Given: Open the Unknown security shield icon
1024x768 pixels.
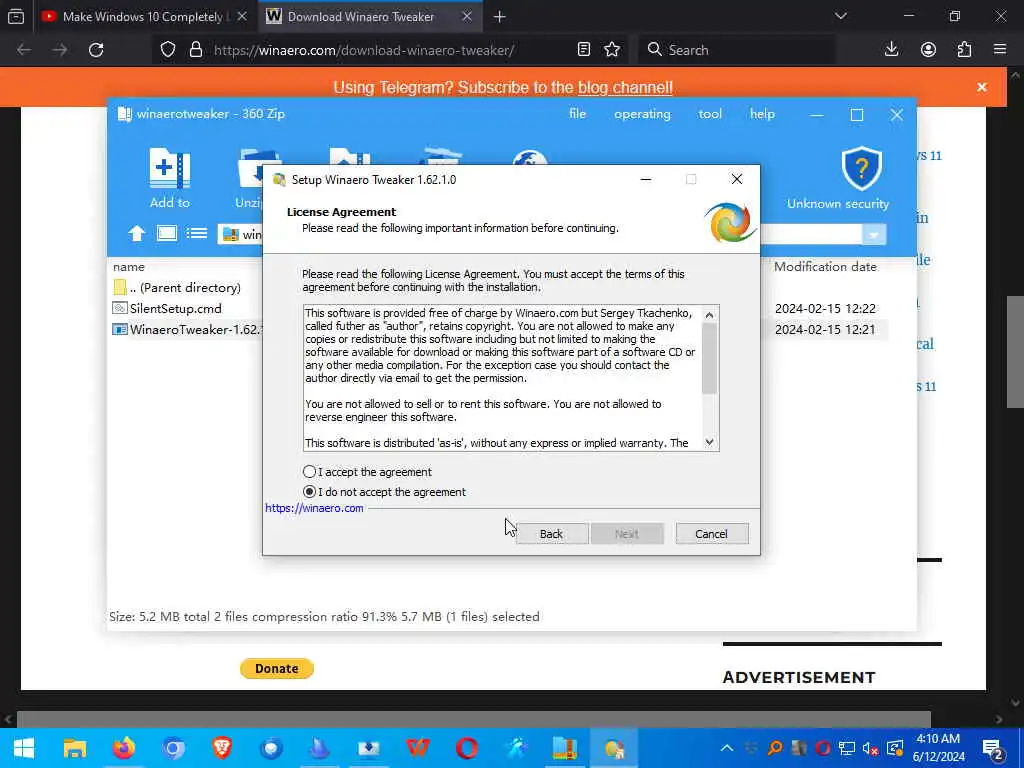Looking at the screenshot, I should tap(861, 168).
